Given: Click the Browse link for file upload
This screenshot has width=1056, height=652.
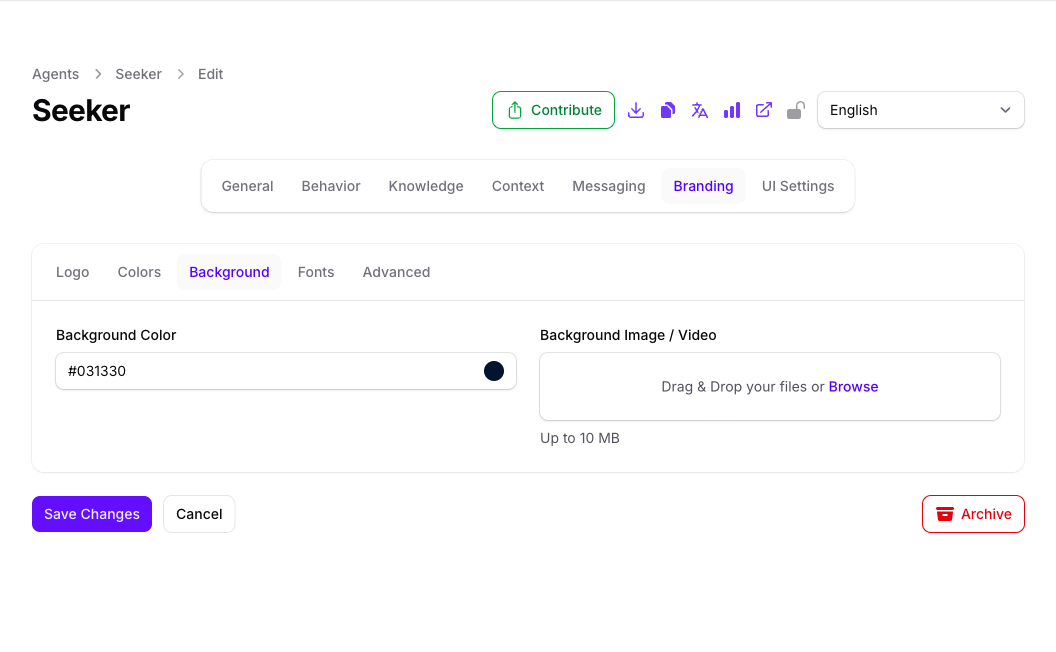Looking at the screenshot, I should coord(853,387).
